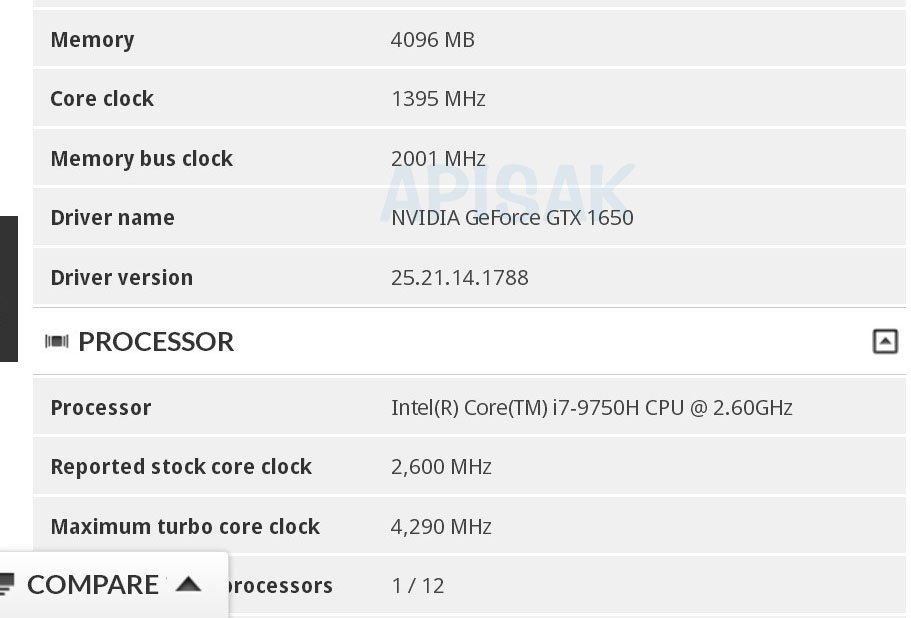
Task: Click the collapse arrow for the PROCESSOR section
Action: (885, 341)
